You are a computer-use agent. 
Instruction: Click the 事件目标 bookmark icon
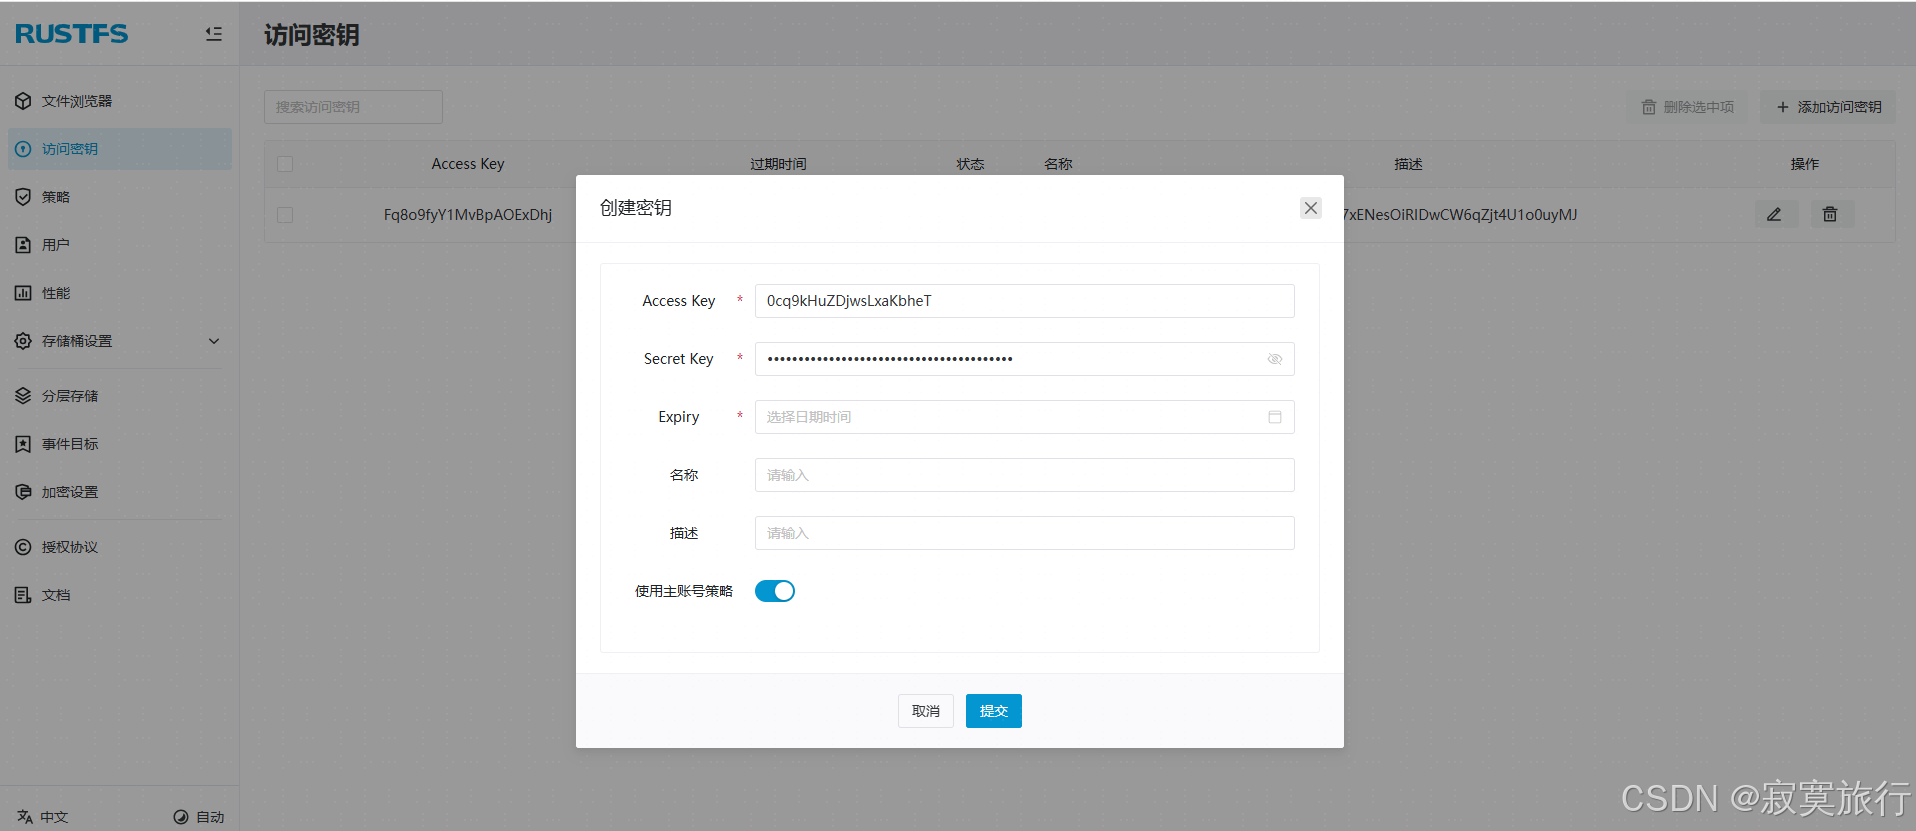(x=23, y=444)
